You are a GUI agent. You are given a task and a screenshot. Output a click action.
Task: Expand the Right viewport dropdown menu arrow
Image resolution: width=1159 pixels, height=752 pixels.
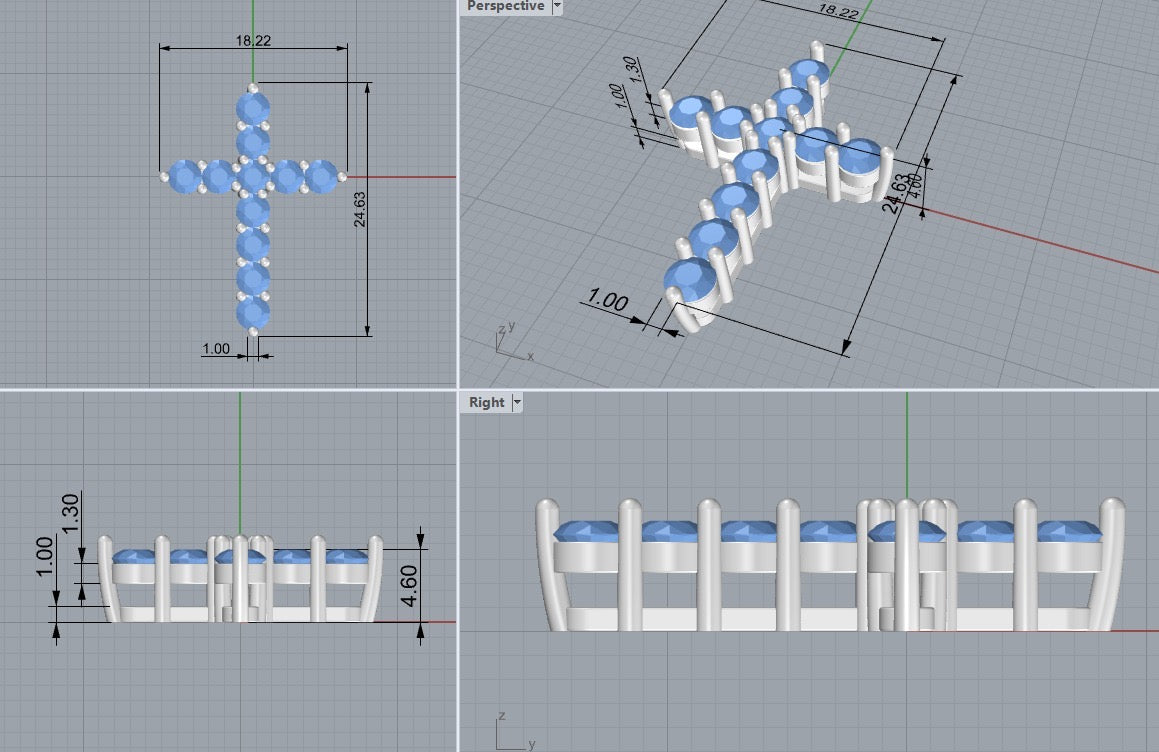tap(517, 402)
